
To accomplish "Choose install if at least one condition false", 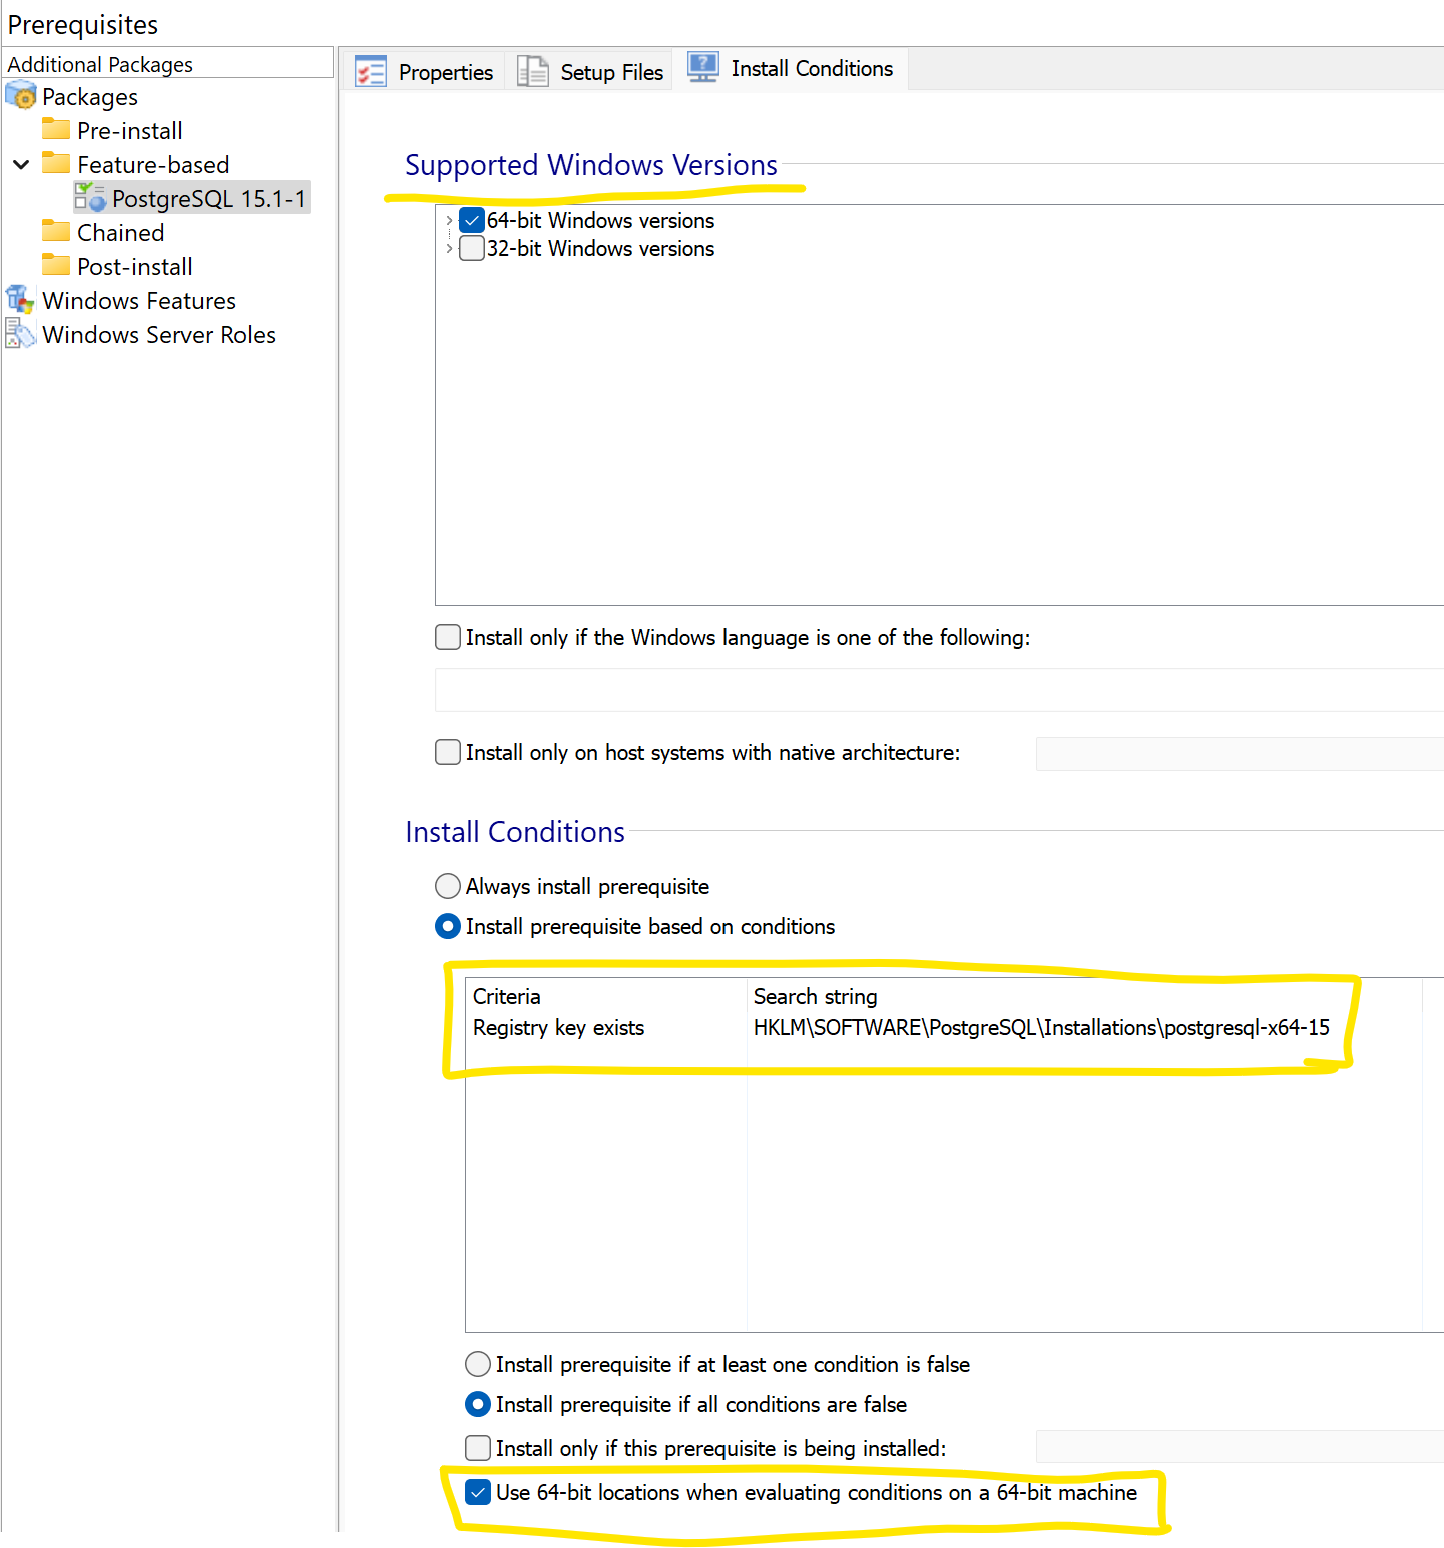I will (x=478, y=1364).
